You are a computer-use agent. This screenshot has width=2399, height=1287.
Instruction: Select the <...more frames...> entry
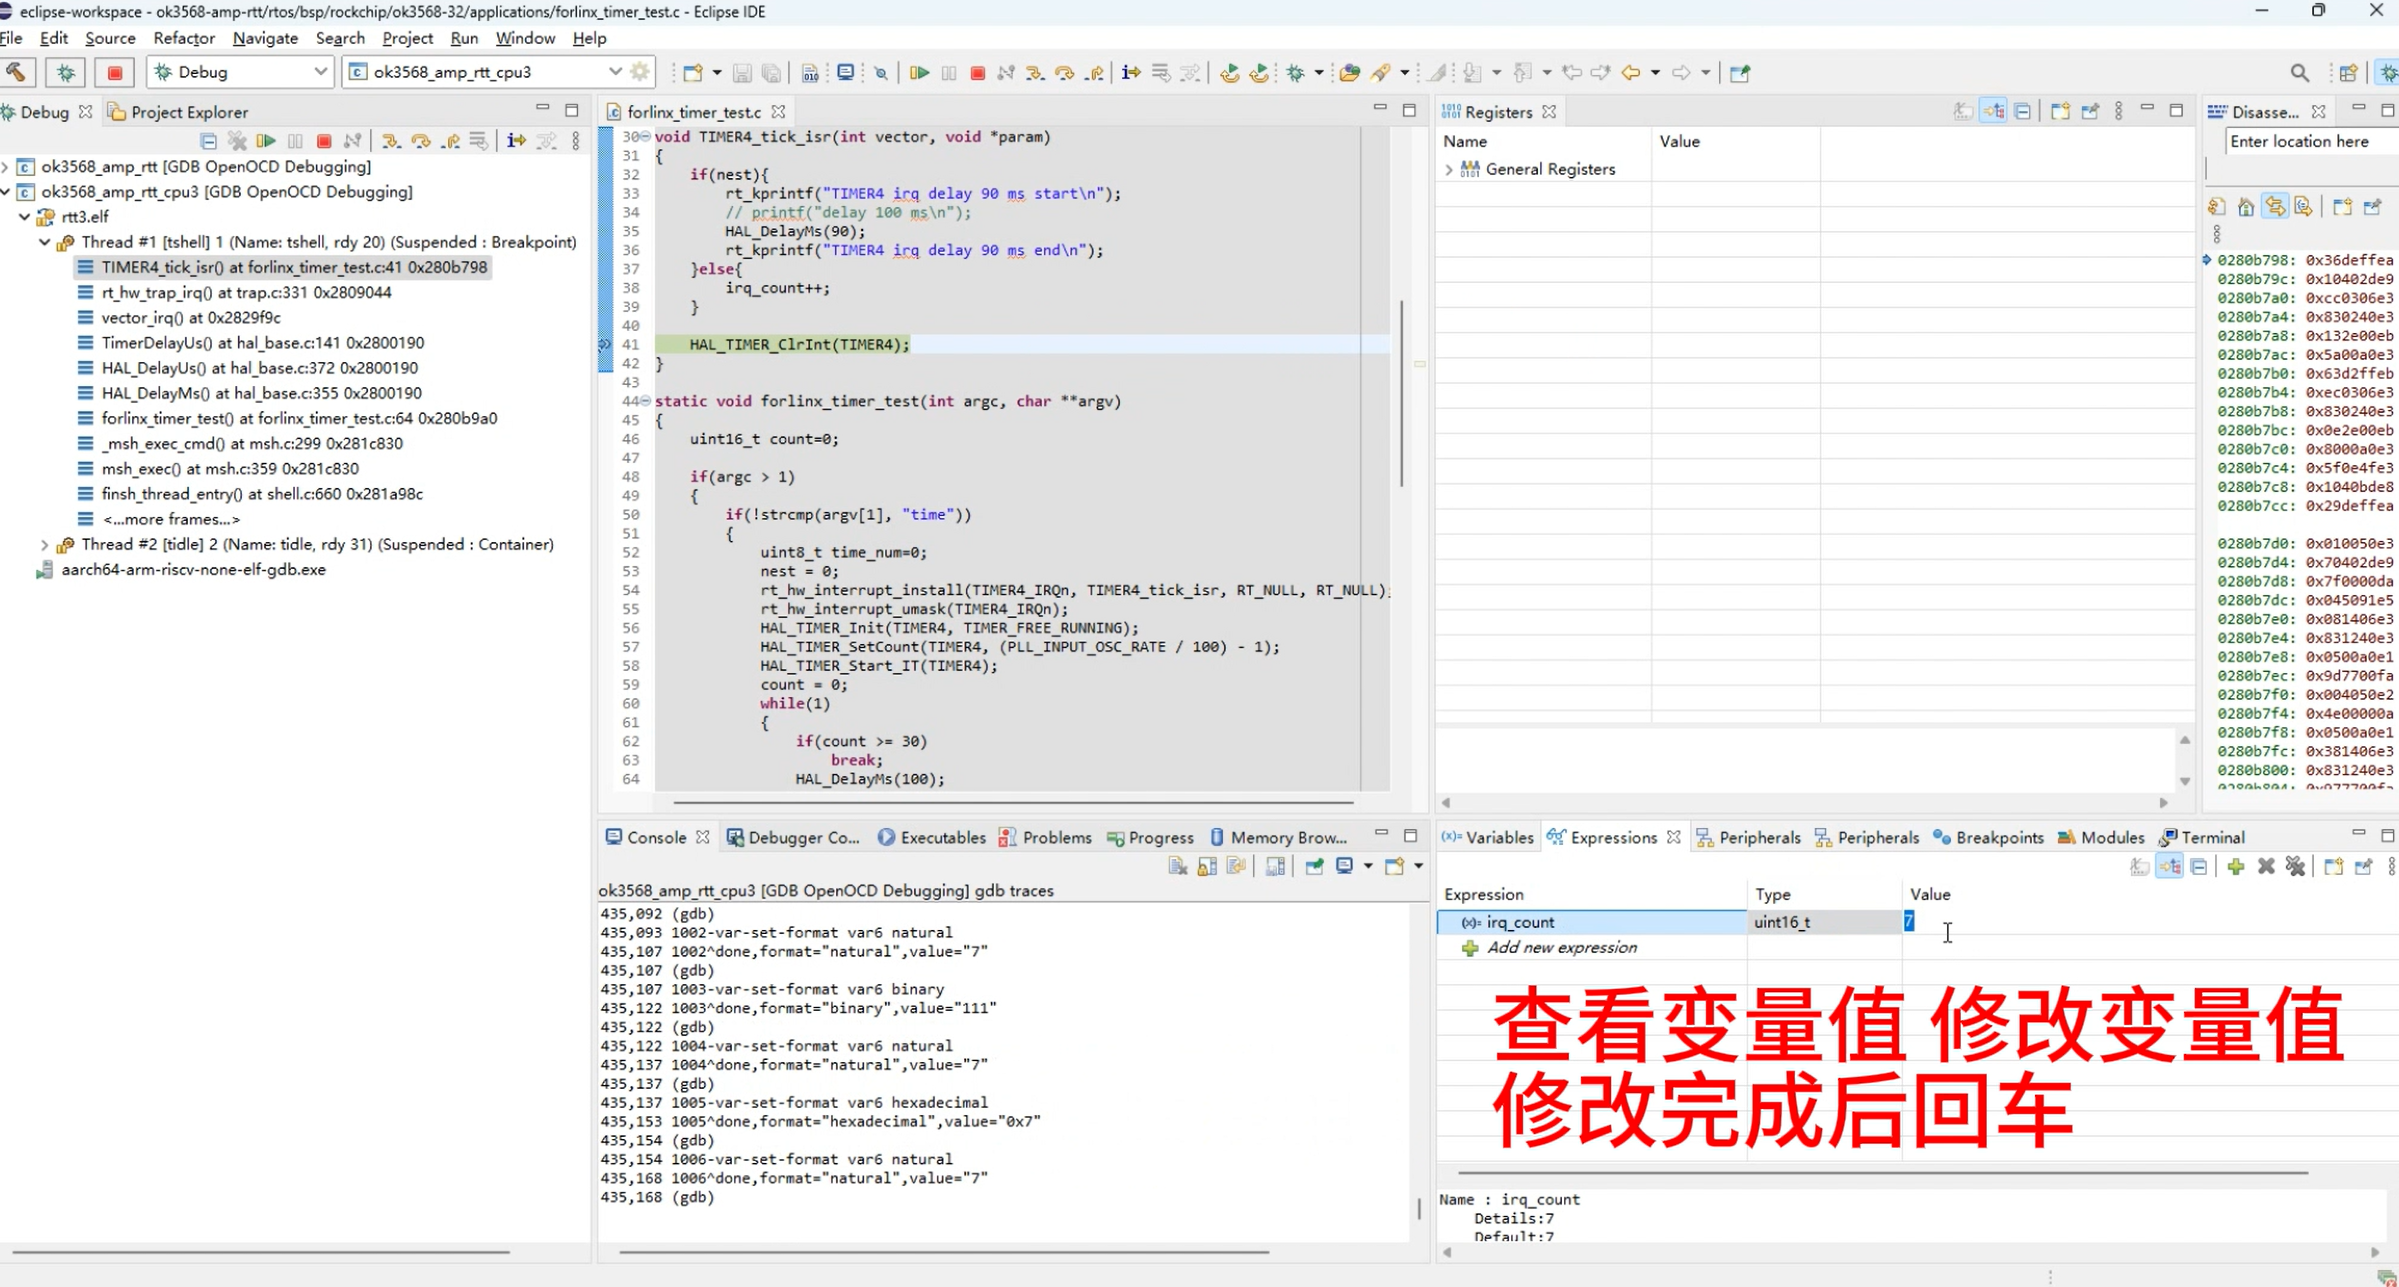(171, 519)
